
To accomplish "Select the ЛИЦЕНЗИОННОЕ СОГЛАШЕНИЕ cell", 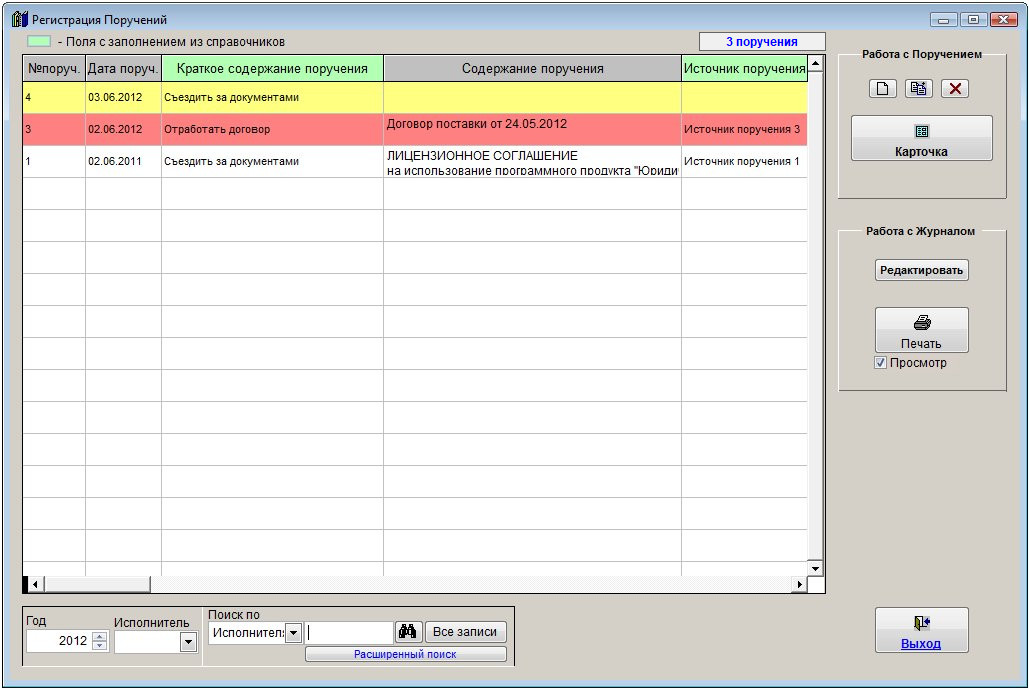I will tap(532, 161).
